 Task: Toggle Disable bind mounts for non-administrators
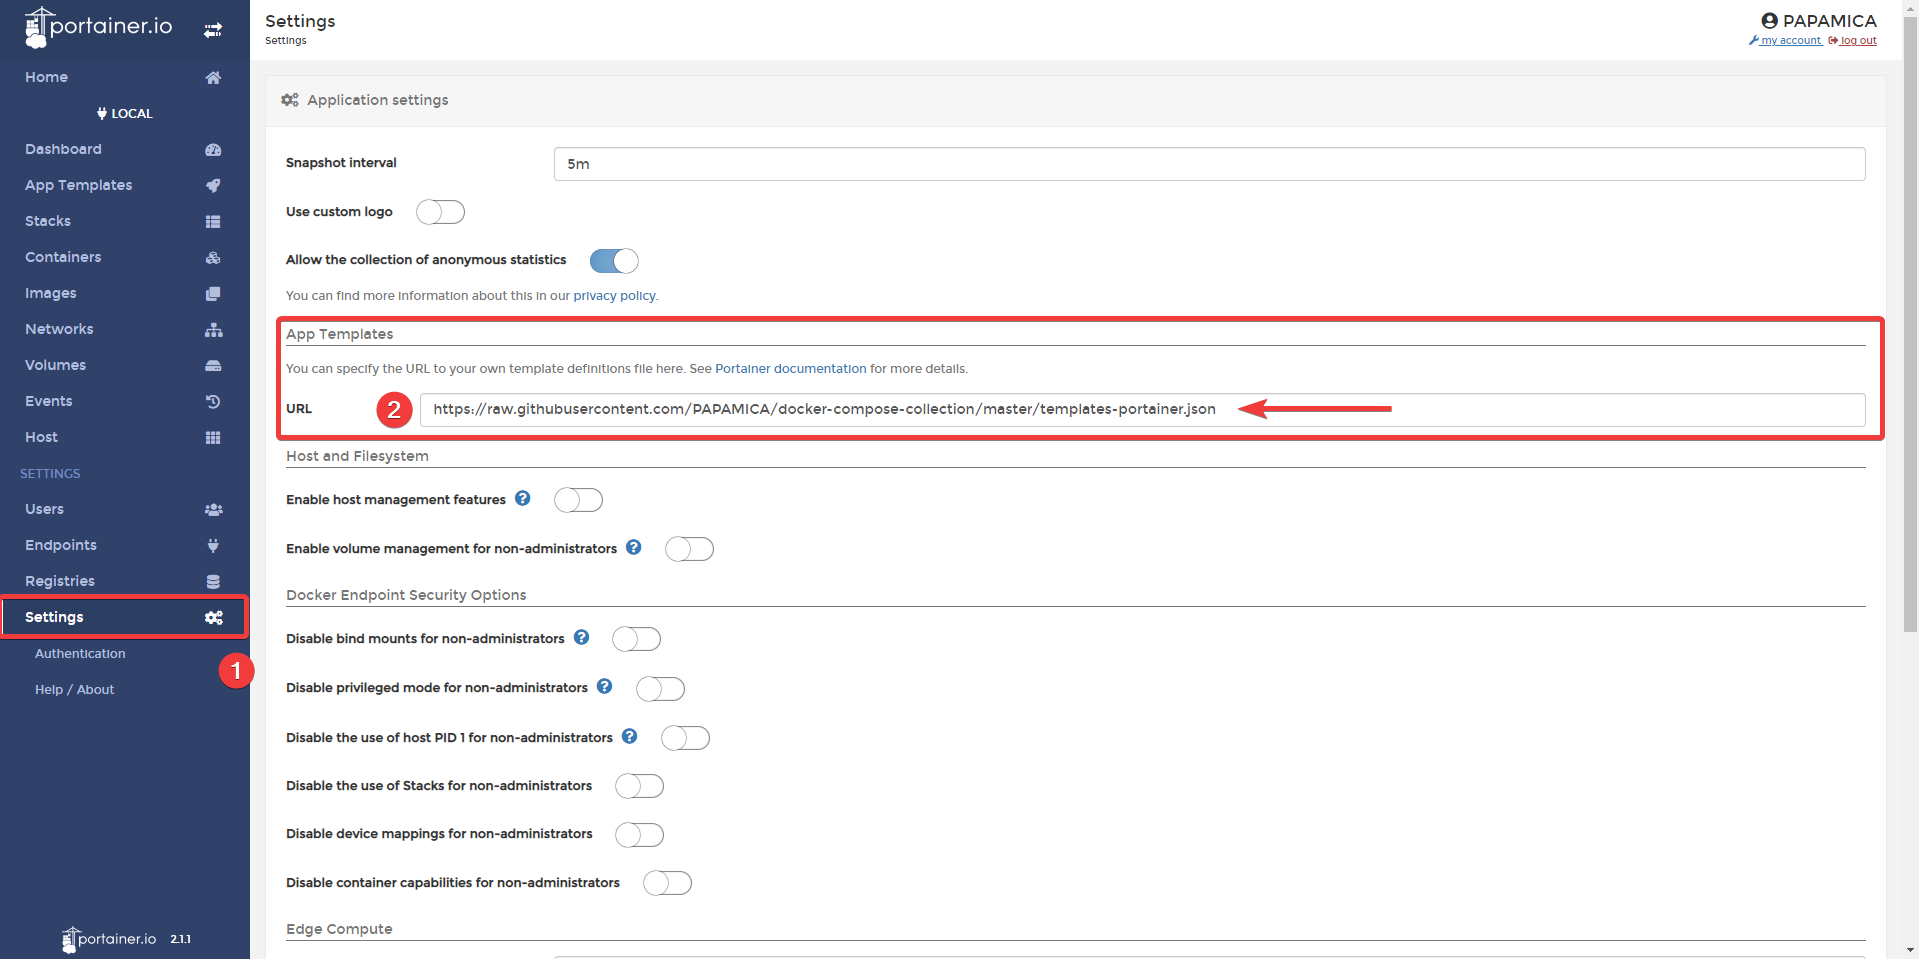[x=637, y=639]
